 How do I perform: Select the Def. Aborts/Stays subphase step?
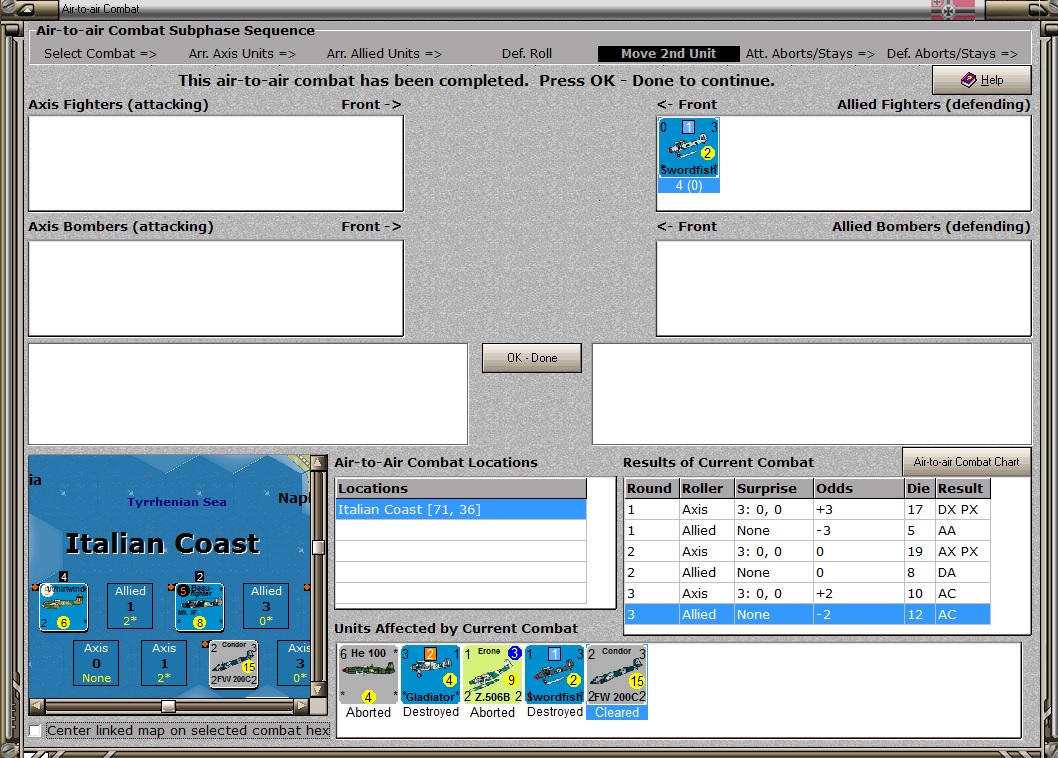(x=952, y=53)
